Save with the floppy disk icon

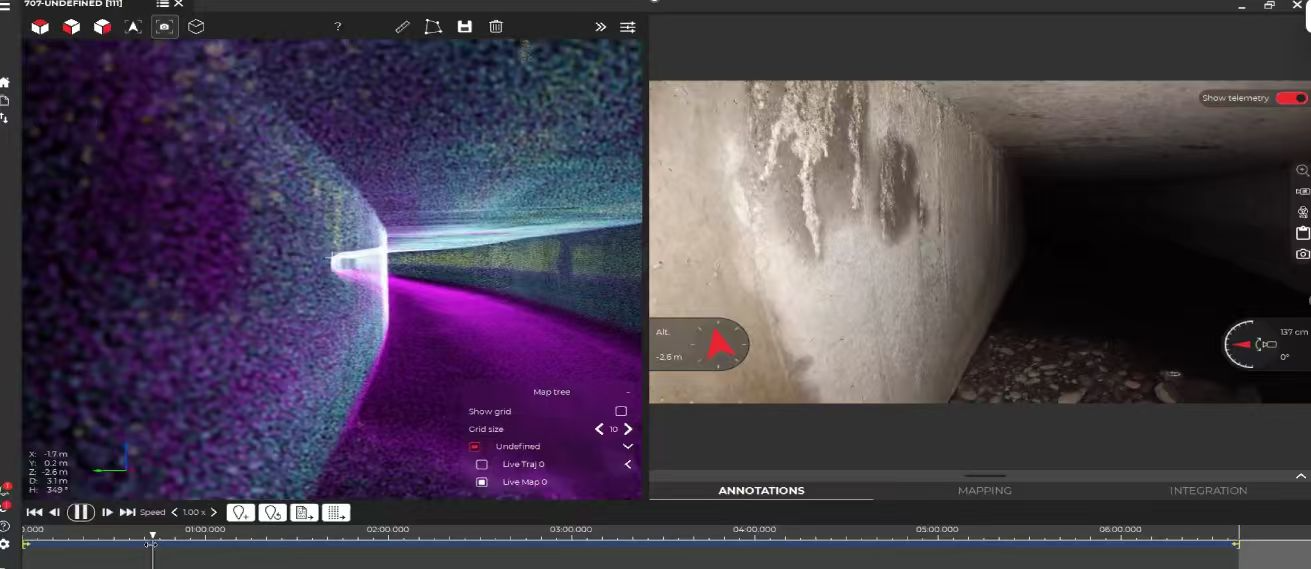pos(465,27)
